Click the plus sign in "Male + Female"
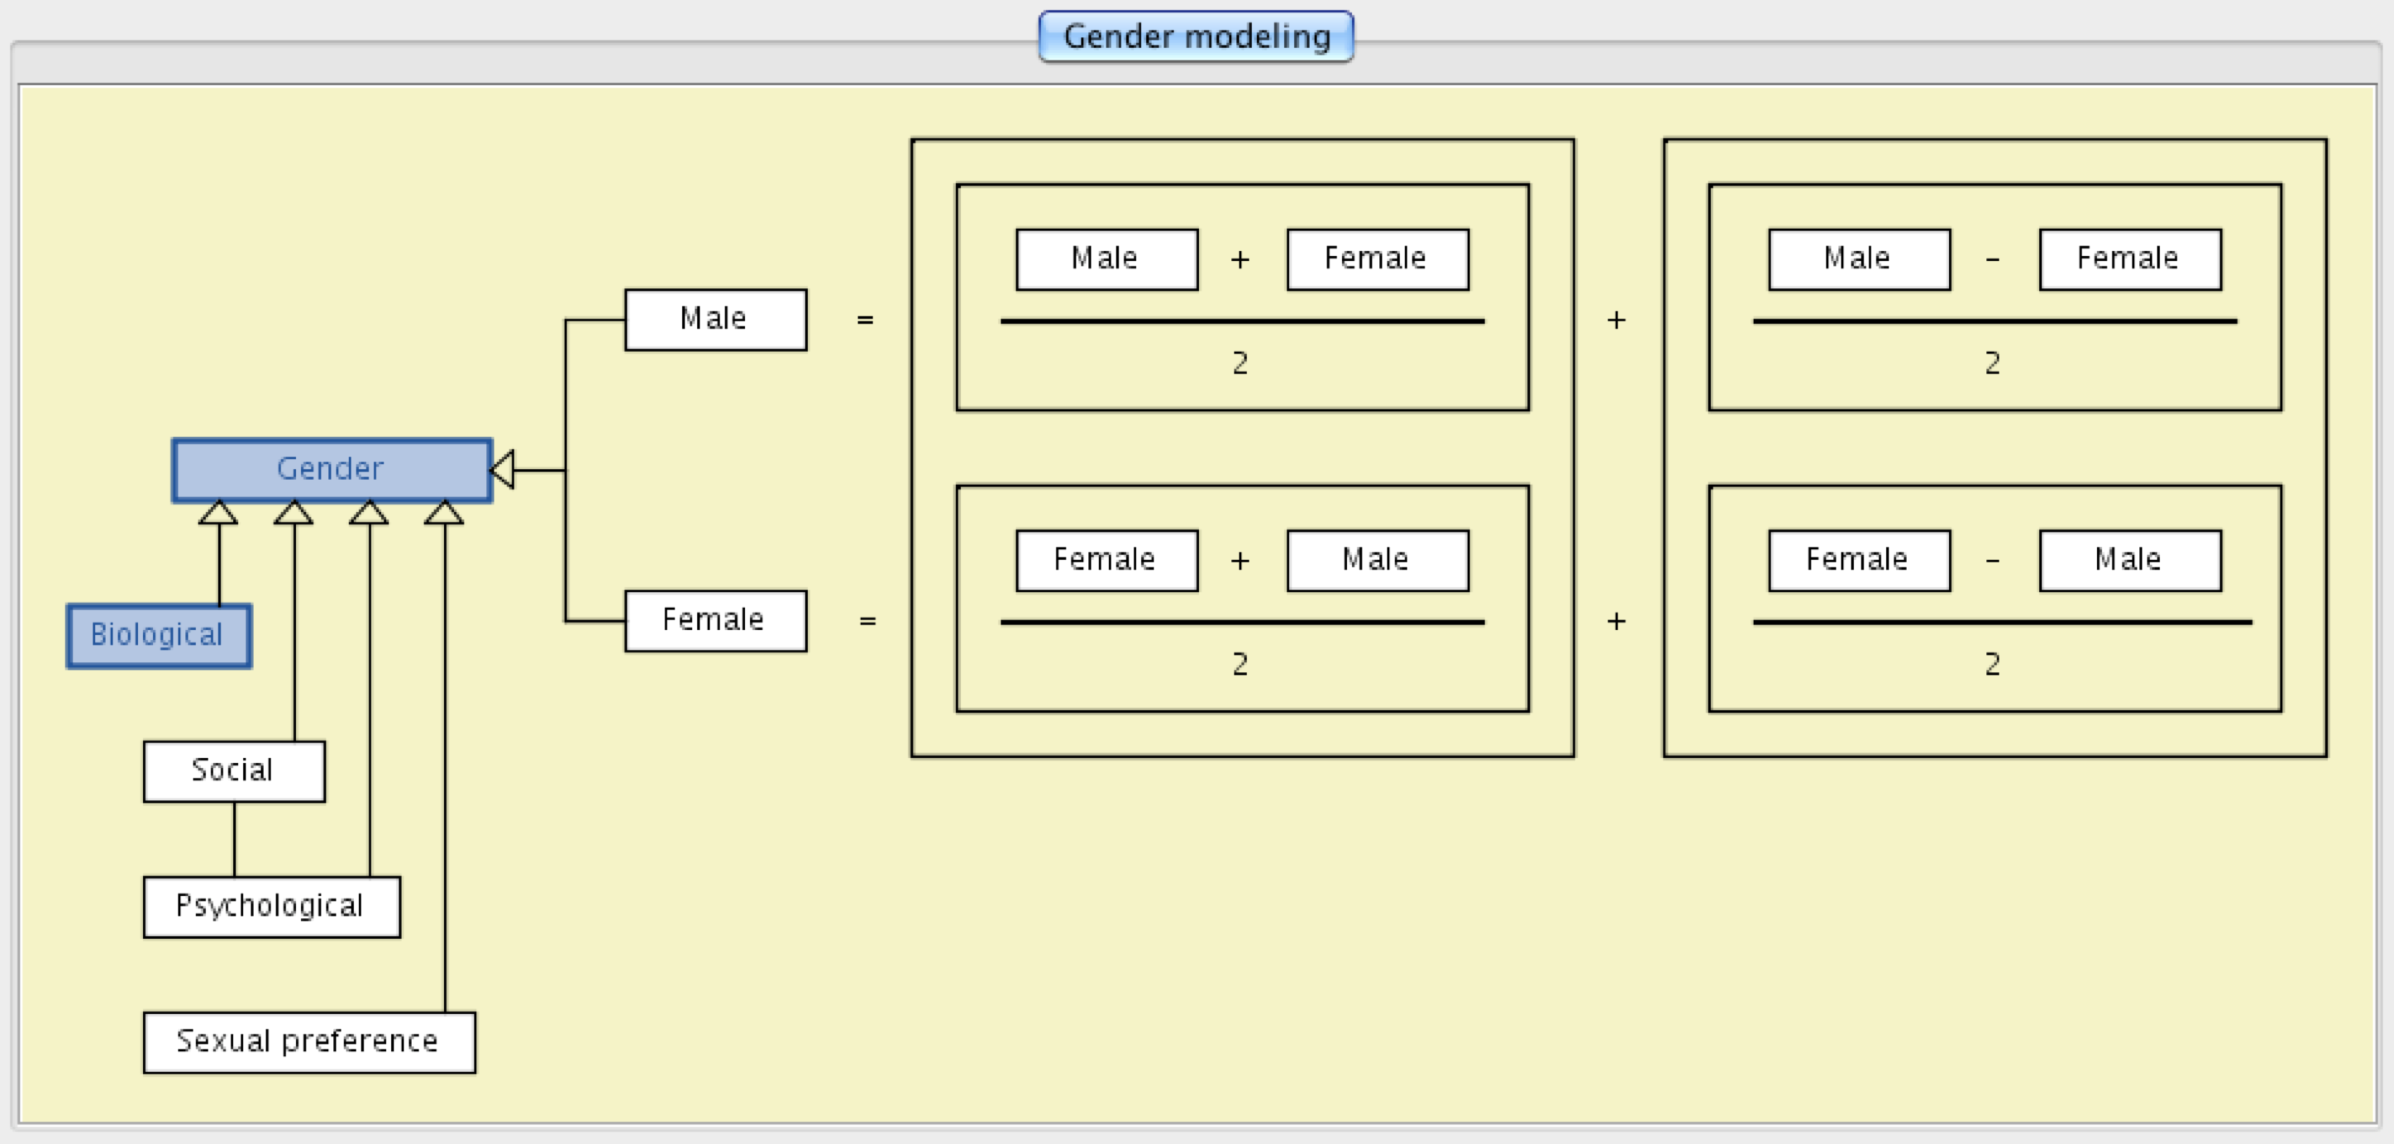 pos(1240,260)
